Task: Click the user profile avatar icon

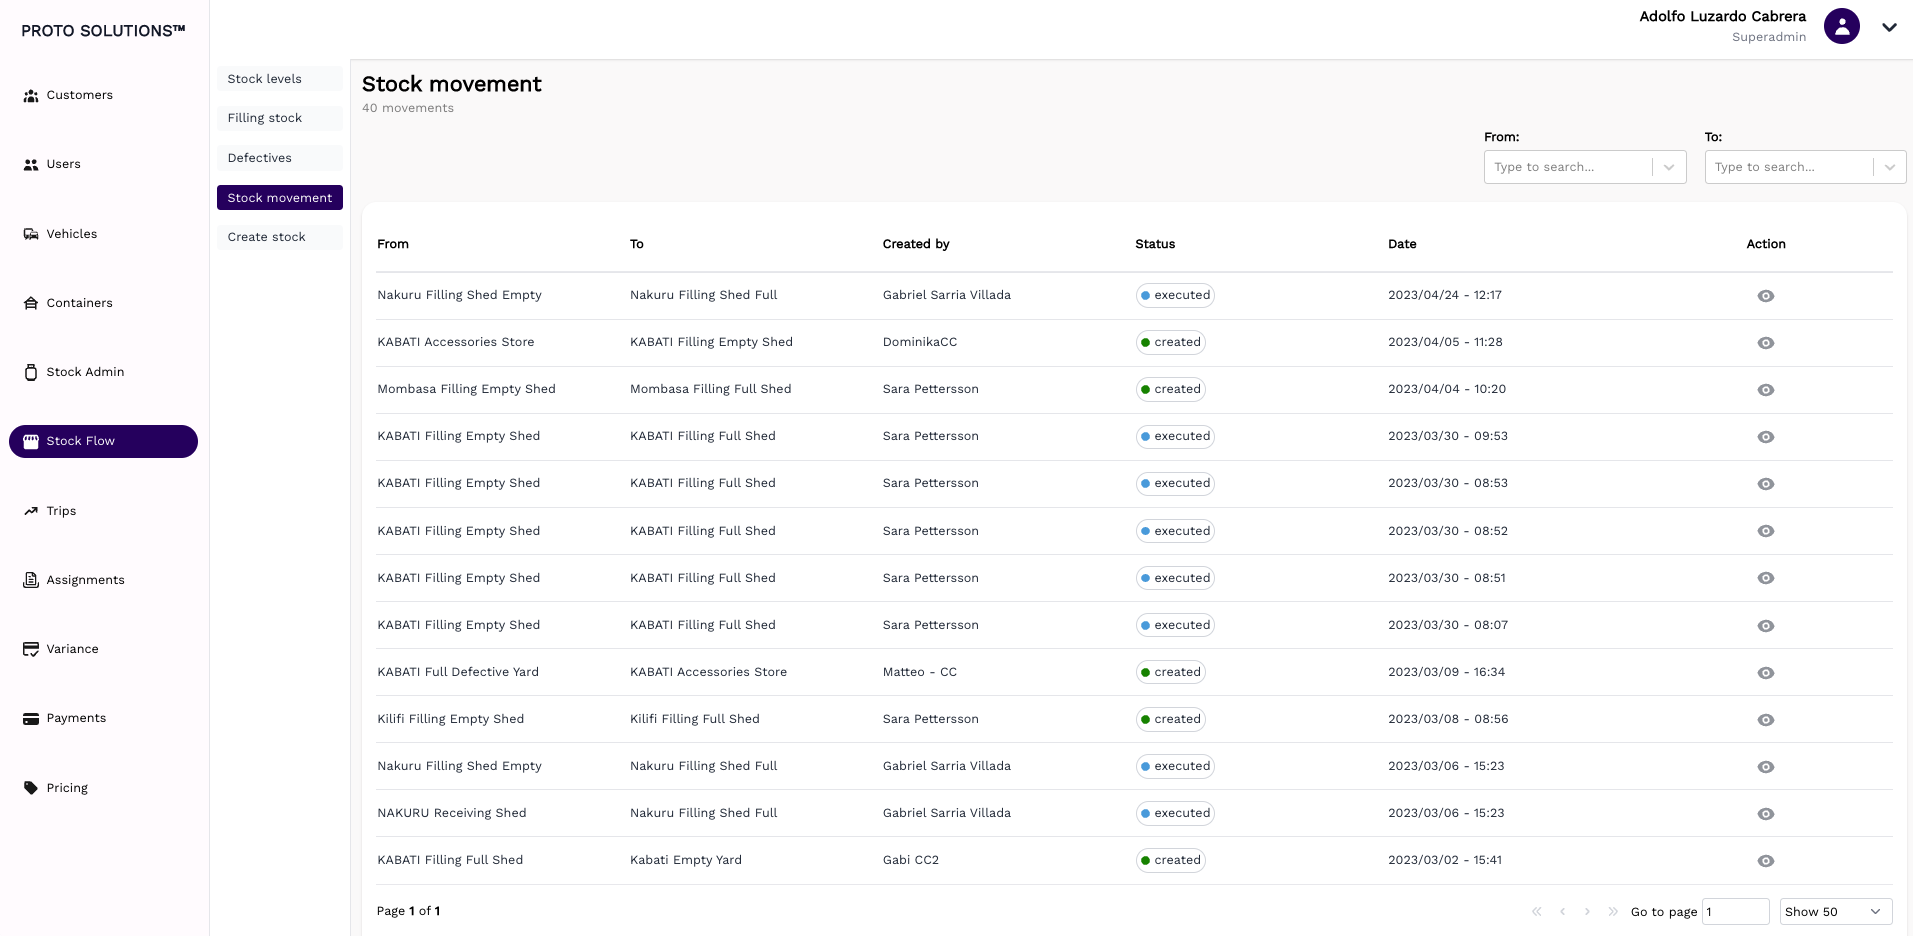Action: point(1841,26)
